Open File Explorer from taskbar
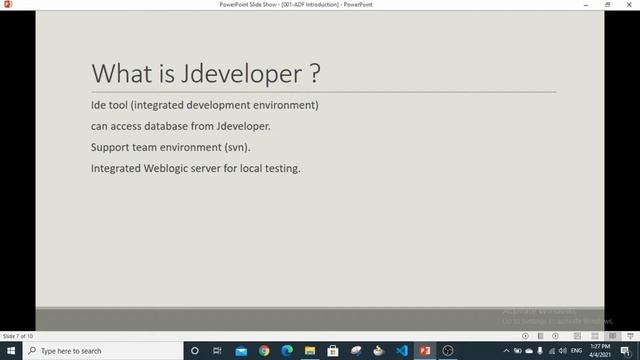 pos(310,351)
